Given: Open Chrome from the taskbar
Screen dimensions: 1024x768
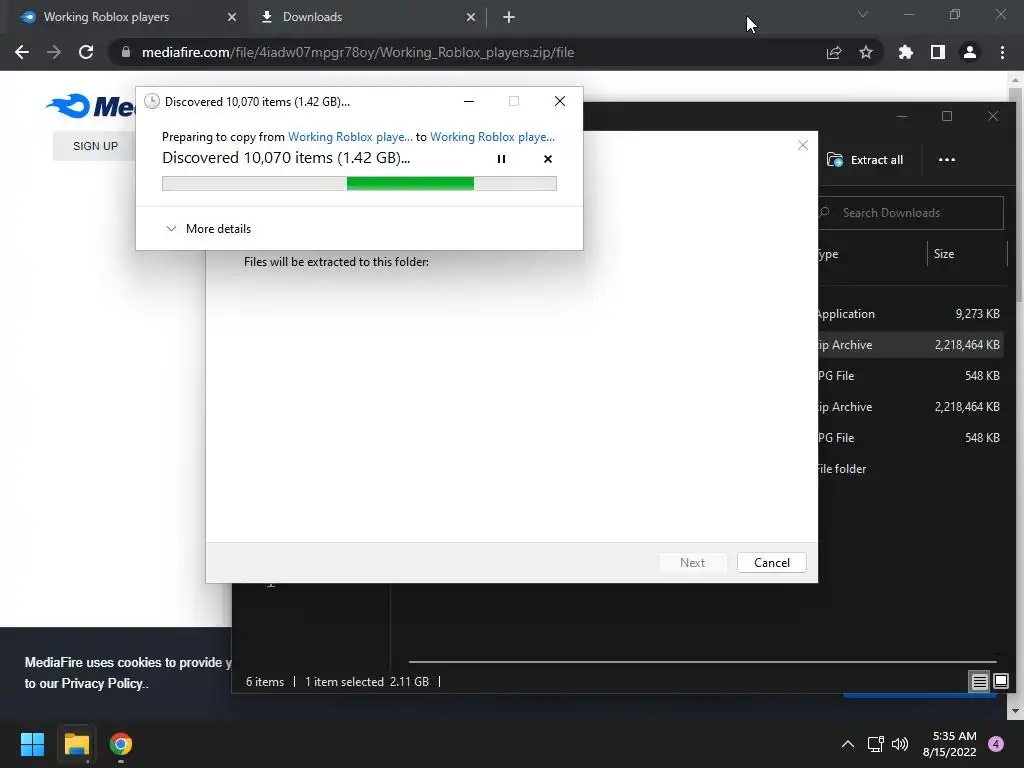Looking at the screenshot, I should tap(121, 744).
